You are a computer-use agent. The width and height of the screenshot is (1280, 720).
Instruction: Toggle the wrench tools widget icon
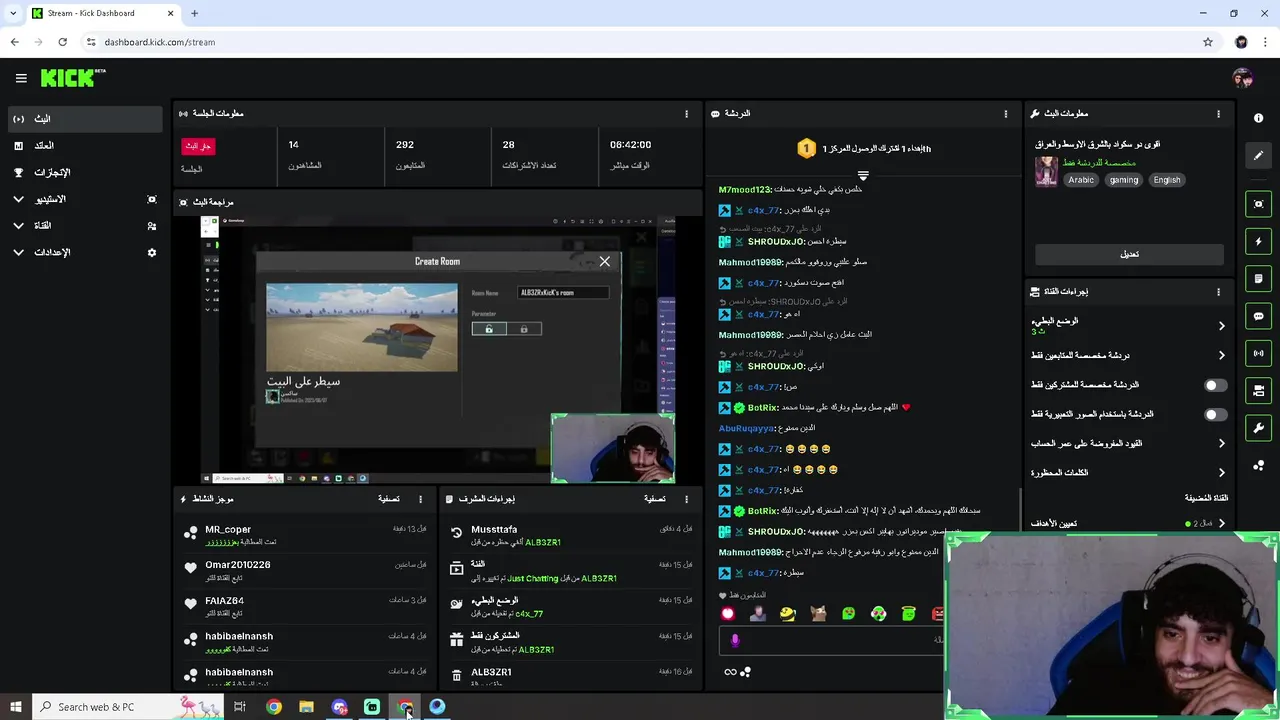[1258, 428]
